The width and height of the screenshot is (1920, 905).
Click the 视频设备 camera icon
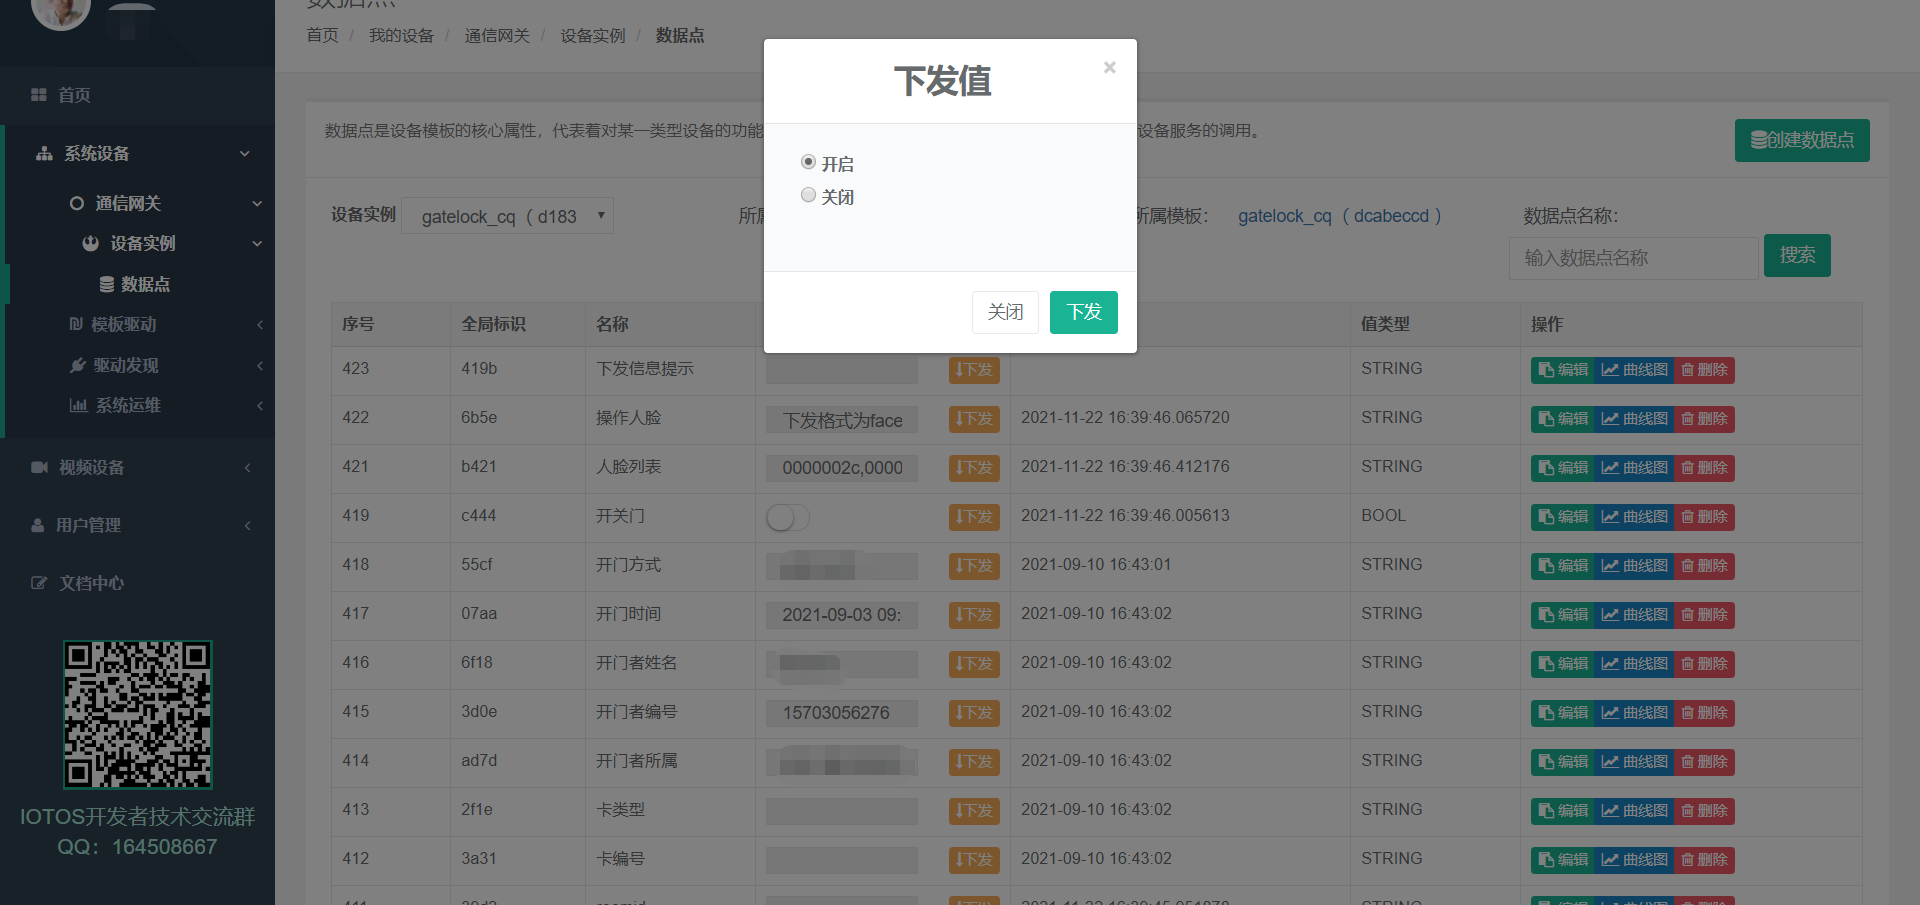[x=39, y=468]
